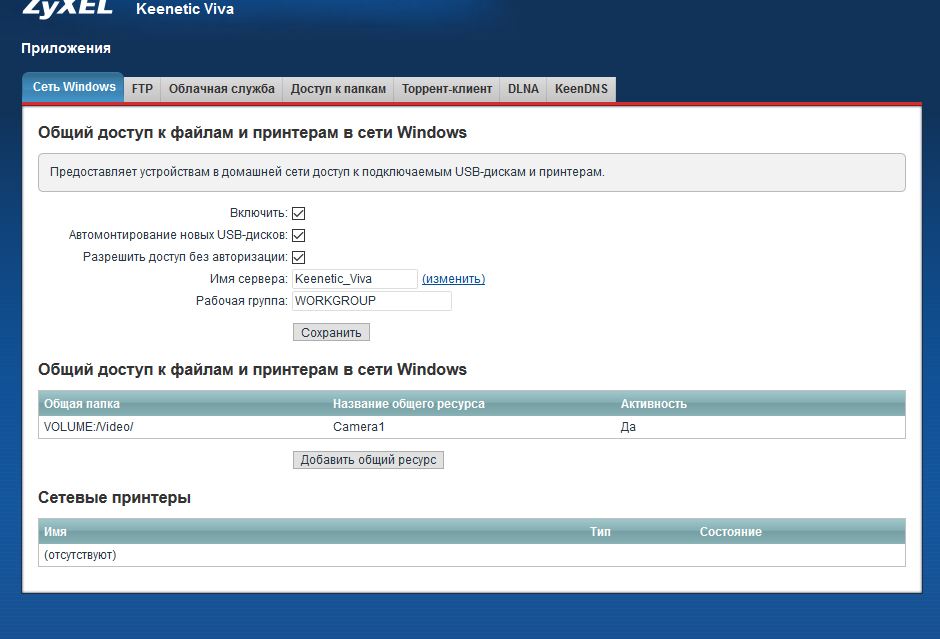
Task: Toggle Автомонтирование новых USB-дисков checkbox
Action: click(x=299, y=236)
